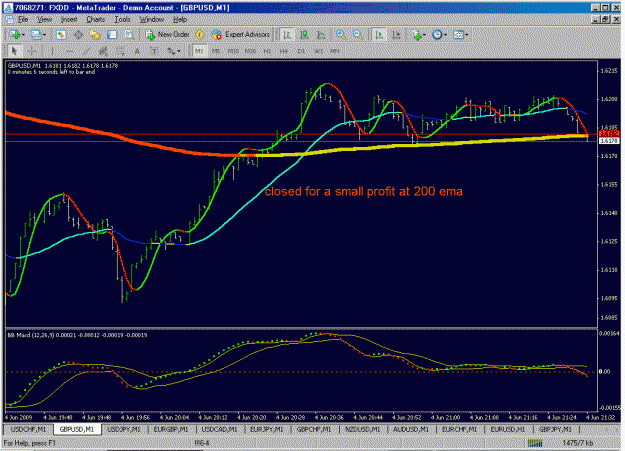
Task: Select the equidistant channel tool
Action: coord(103,51)
